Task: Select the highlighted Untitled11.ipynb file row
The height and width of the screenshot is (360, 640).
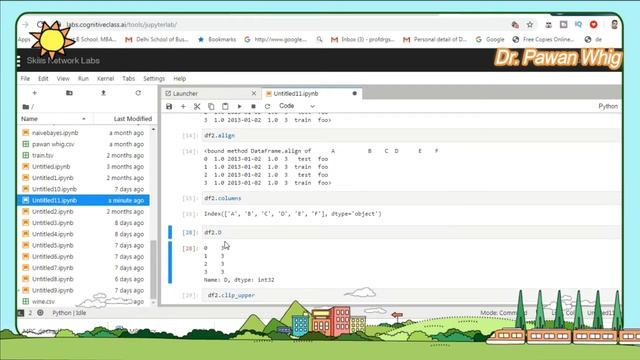Action: click(84, 200)
